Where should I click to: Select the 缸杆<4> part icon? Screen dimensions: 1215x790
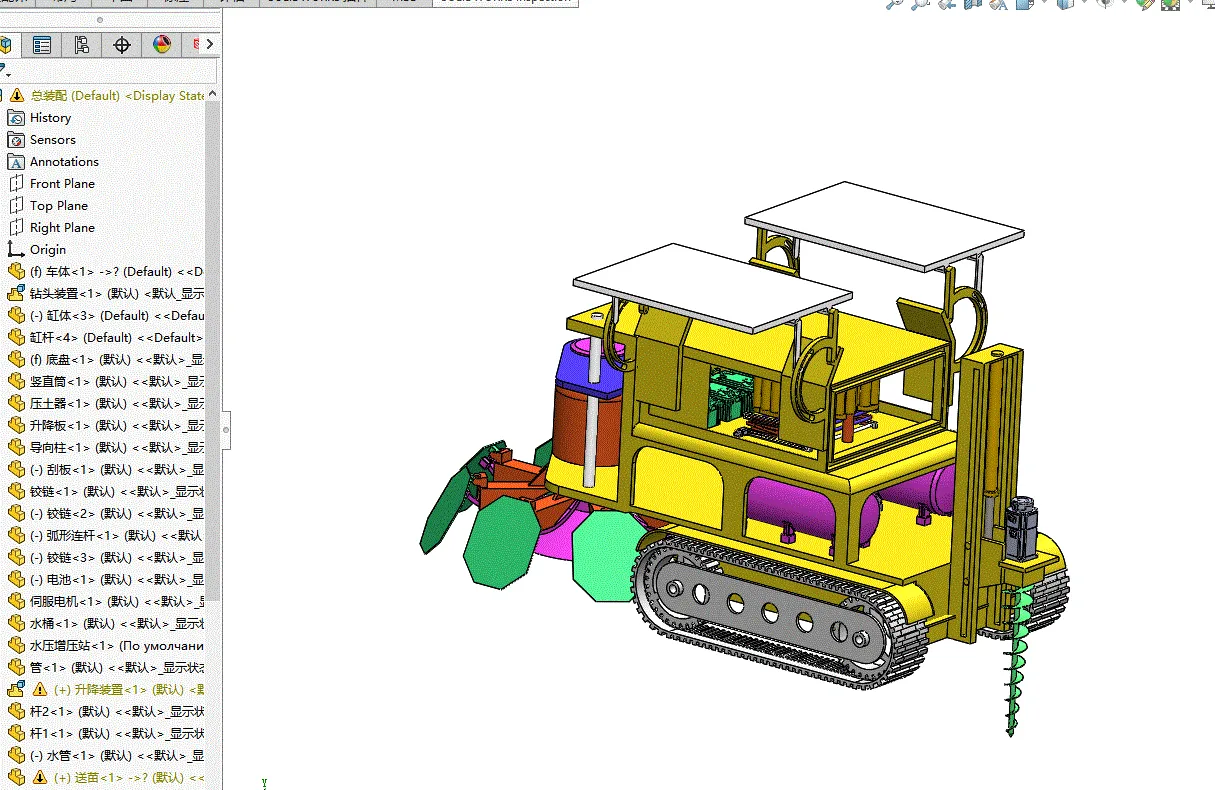pyautogui.click(x=15, y=338)
